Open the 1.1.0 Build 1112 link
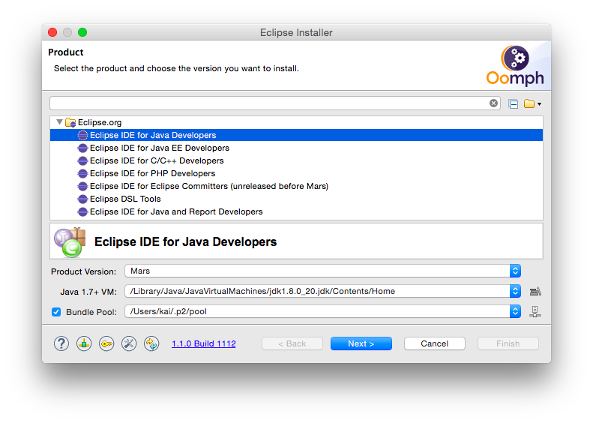593x423 pixels. pos(204,344)
